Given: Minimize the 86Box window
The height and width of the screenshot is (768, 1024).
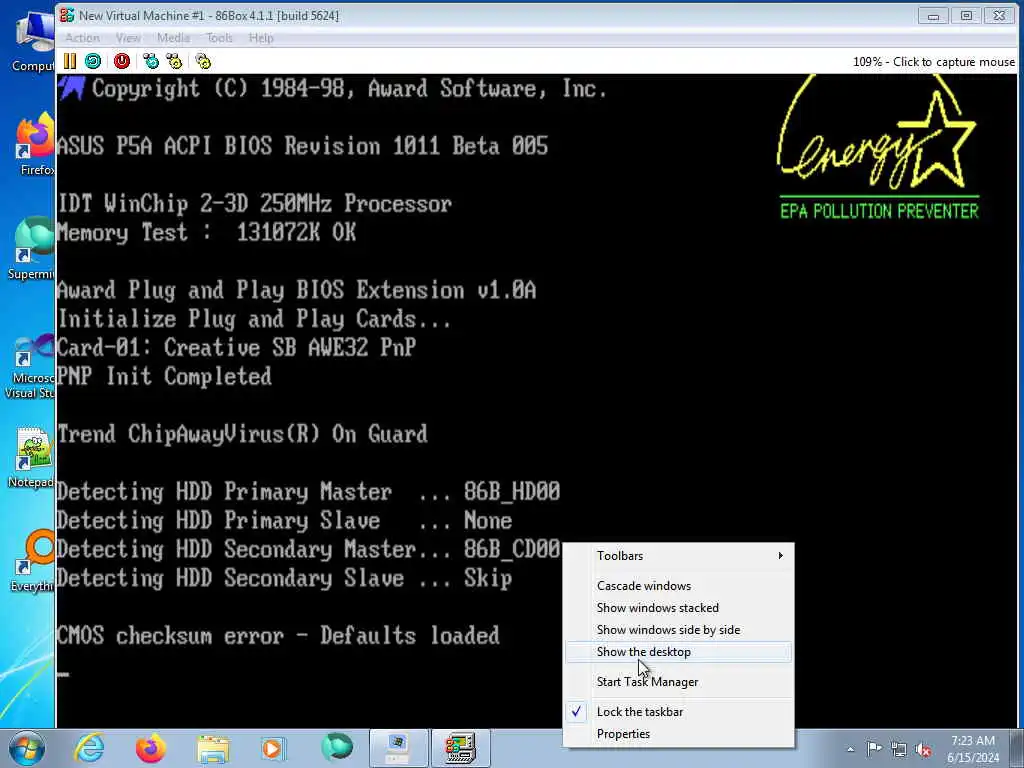Looking at the screenshot, I should pyautogui.click(x=933, y=16).
